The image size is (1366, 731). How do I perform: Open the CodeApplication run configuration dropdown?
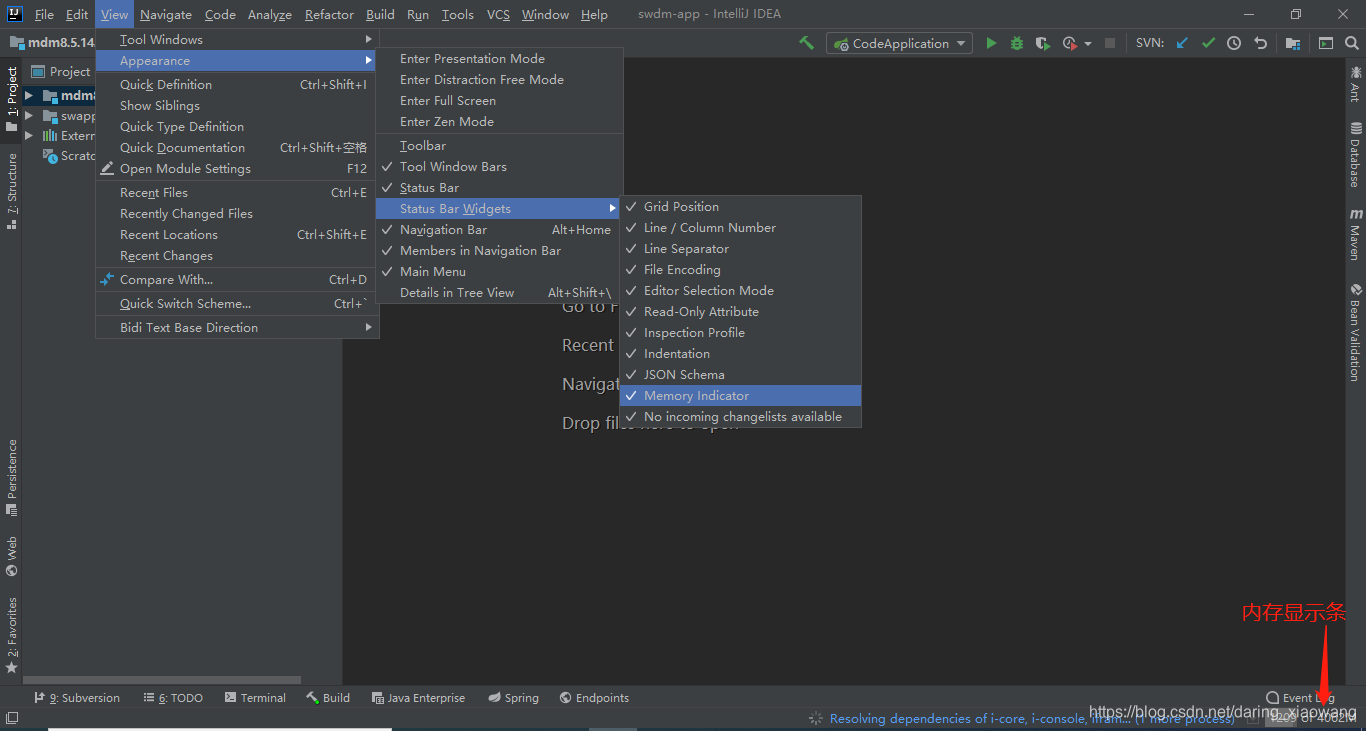[899, 43]
